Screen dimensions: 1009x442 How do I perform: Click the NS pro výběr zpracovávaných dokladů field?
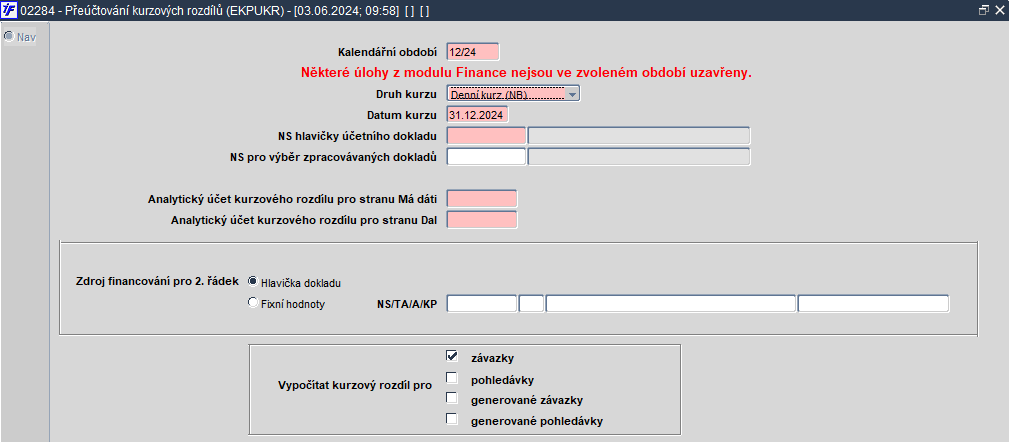click(x=486, y=157)
